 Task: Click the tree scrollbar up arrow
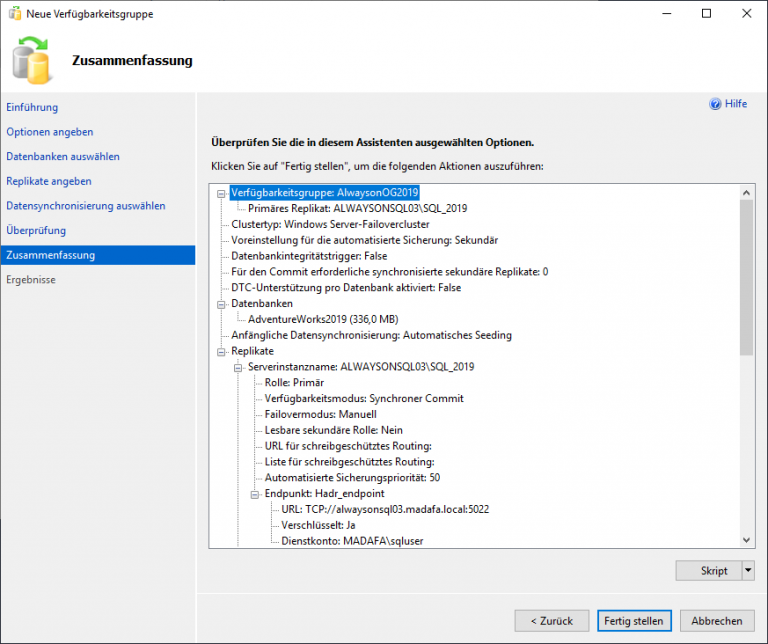pos(746,192)
